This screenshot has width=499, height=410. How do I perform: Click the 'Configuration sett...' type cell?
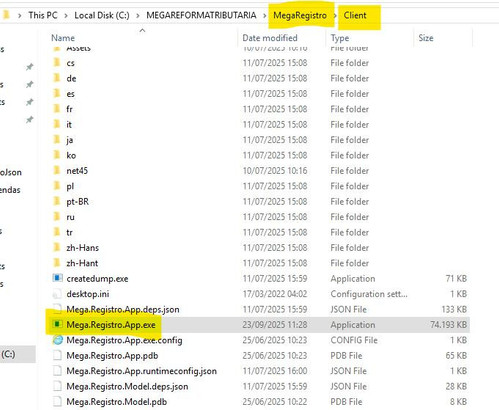(x=369, y=294)
